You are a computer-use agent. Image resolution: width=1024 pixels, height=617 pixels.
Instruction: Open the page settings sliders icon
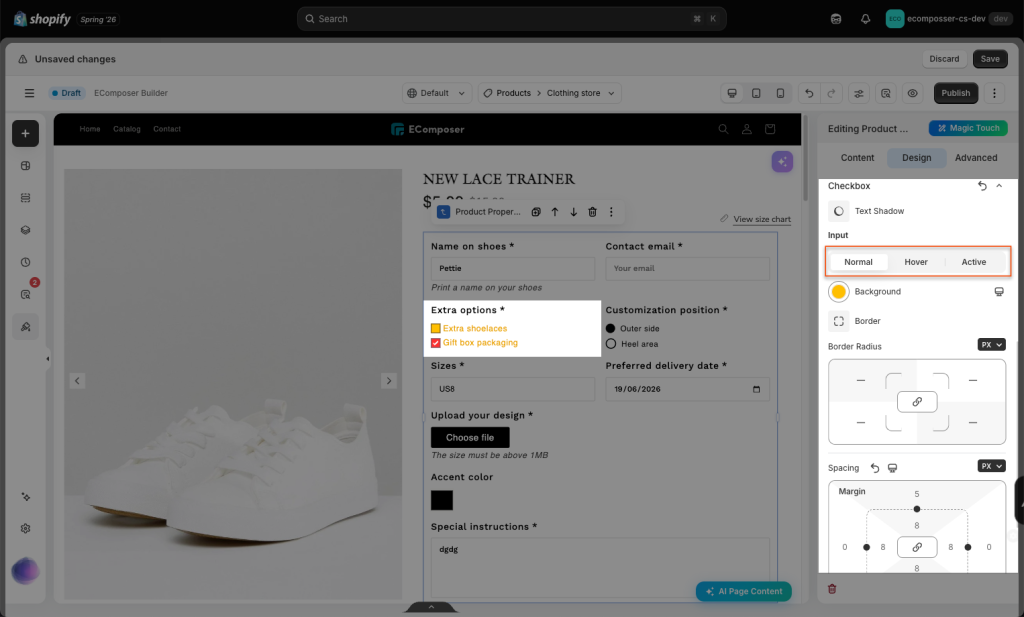pos(859,93)
